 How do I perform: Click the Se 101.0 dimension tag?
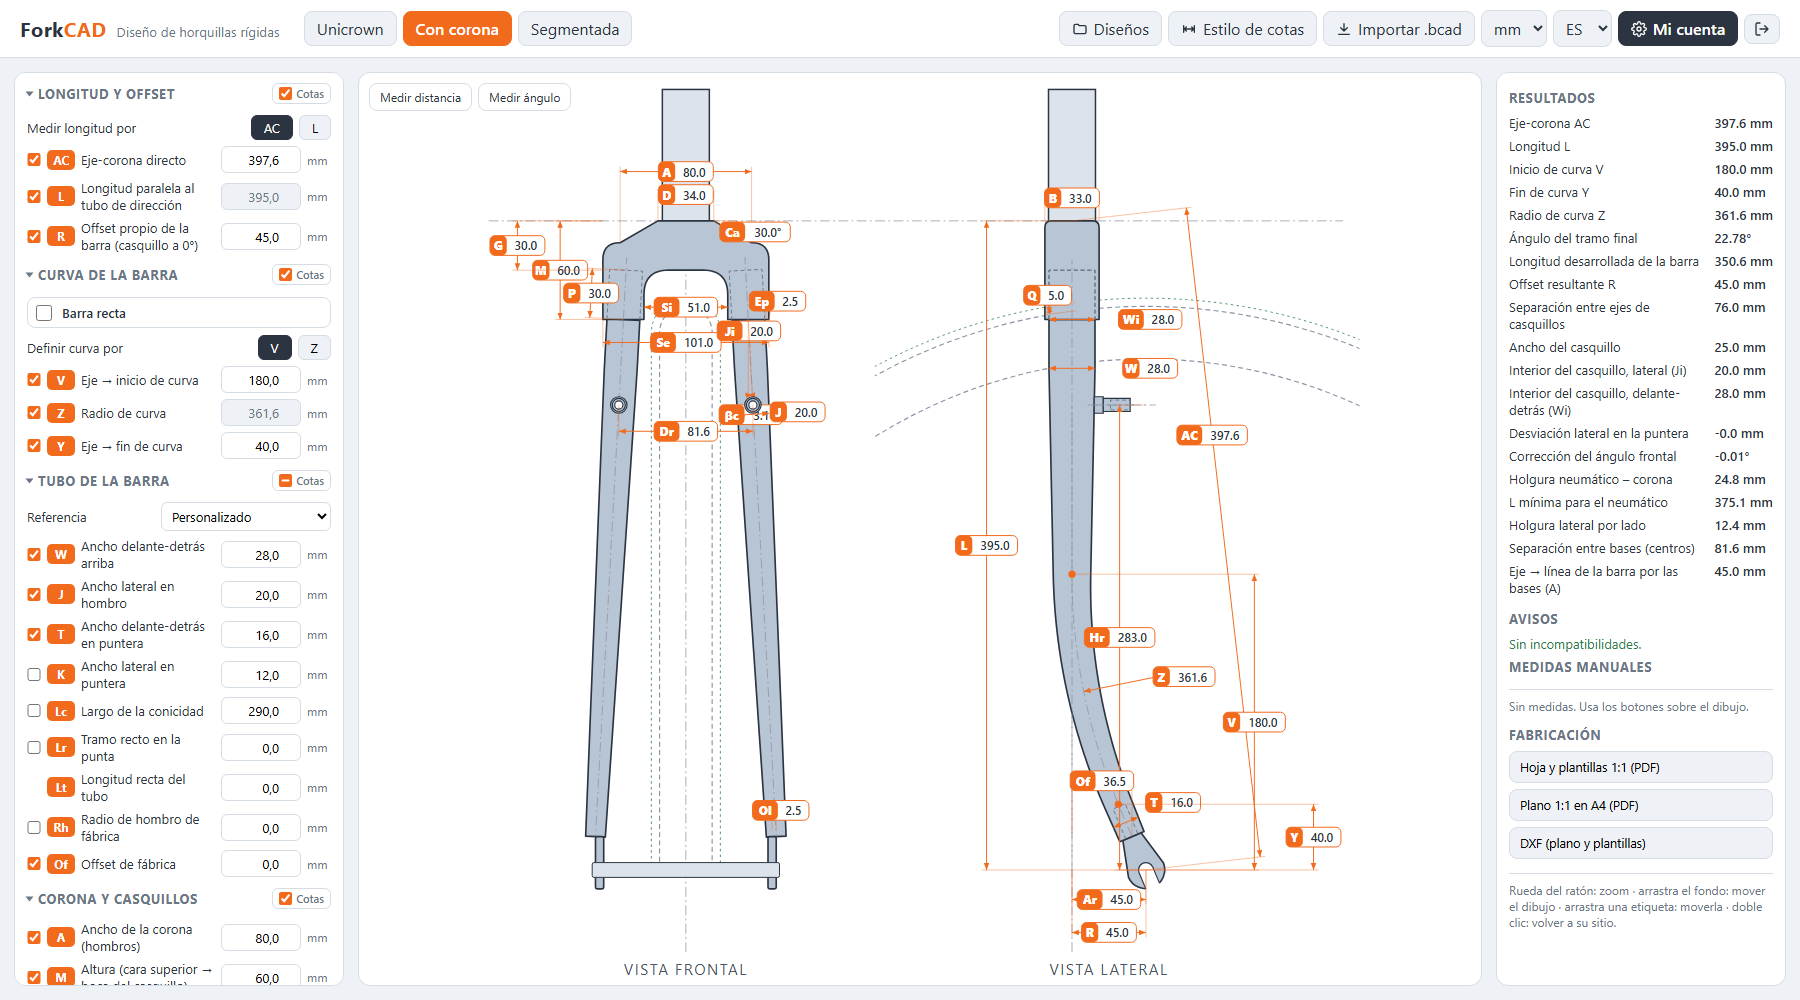[x=686, y=342]
